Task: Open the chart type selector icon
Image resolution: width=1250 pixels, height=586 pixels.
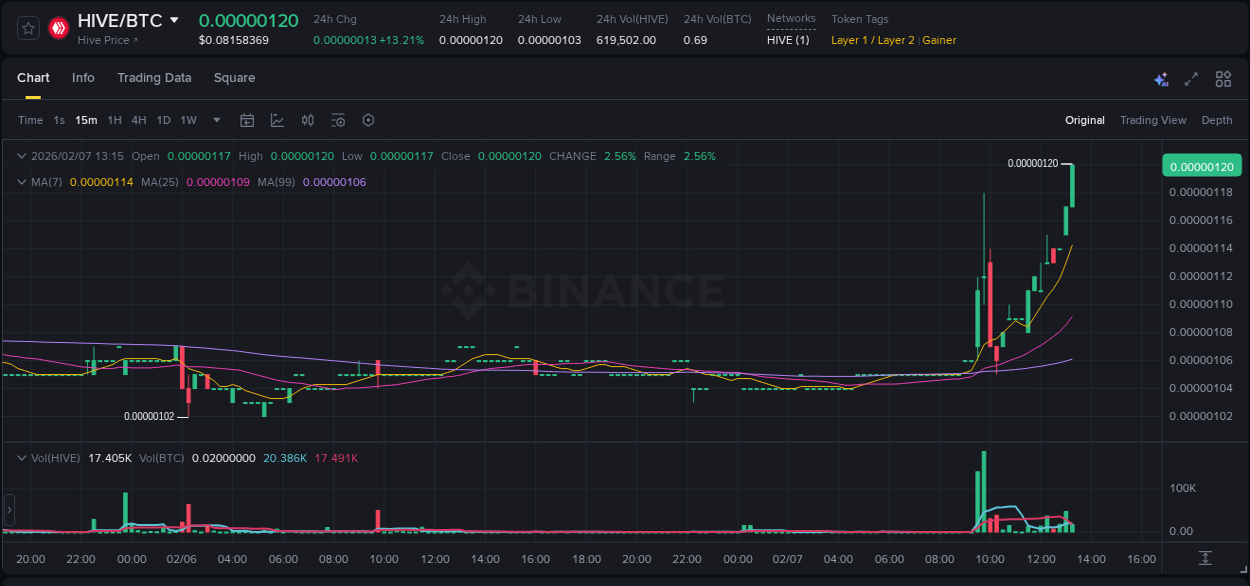Action: (x=276, y=120)
